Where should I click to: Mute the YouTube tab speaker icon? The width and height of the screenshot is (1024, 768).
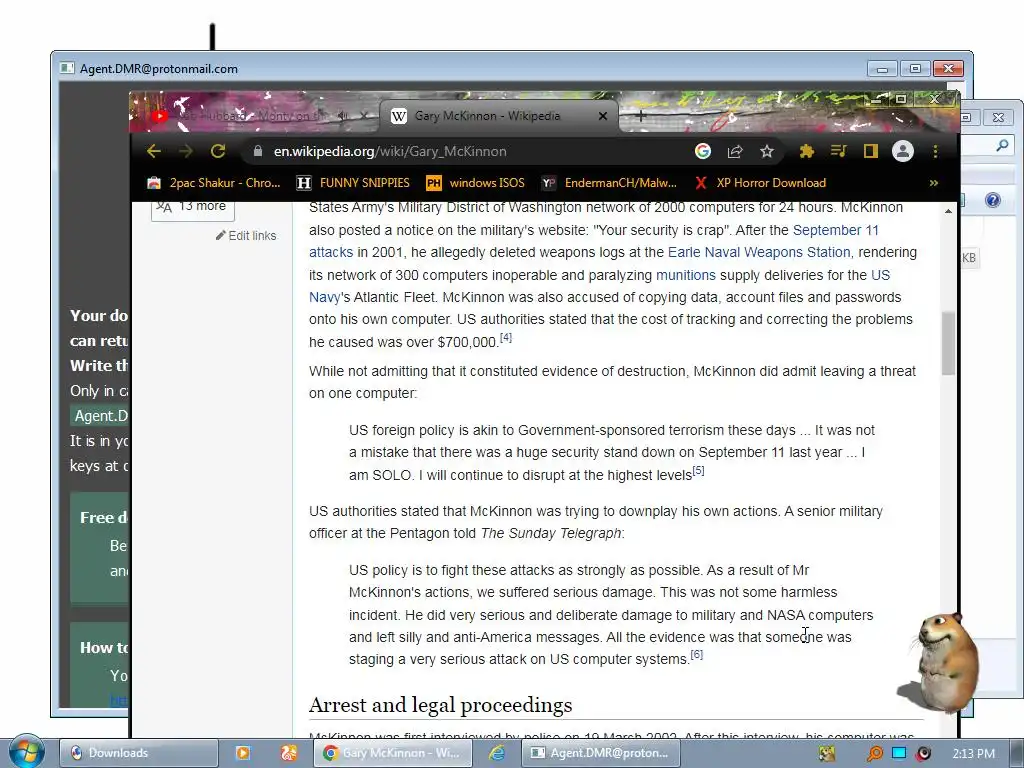pyautogui.click(x=342, y=116)
